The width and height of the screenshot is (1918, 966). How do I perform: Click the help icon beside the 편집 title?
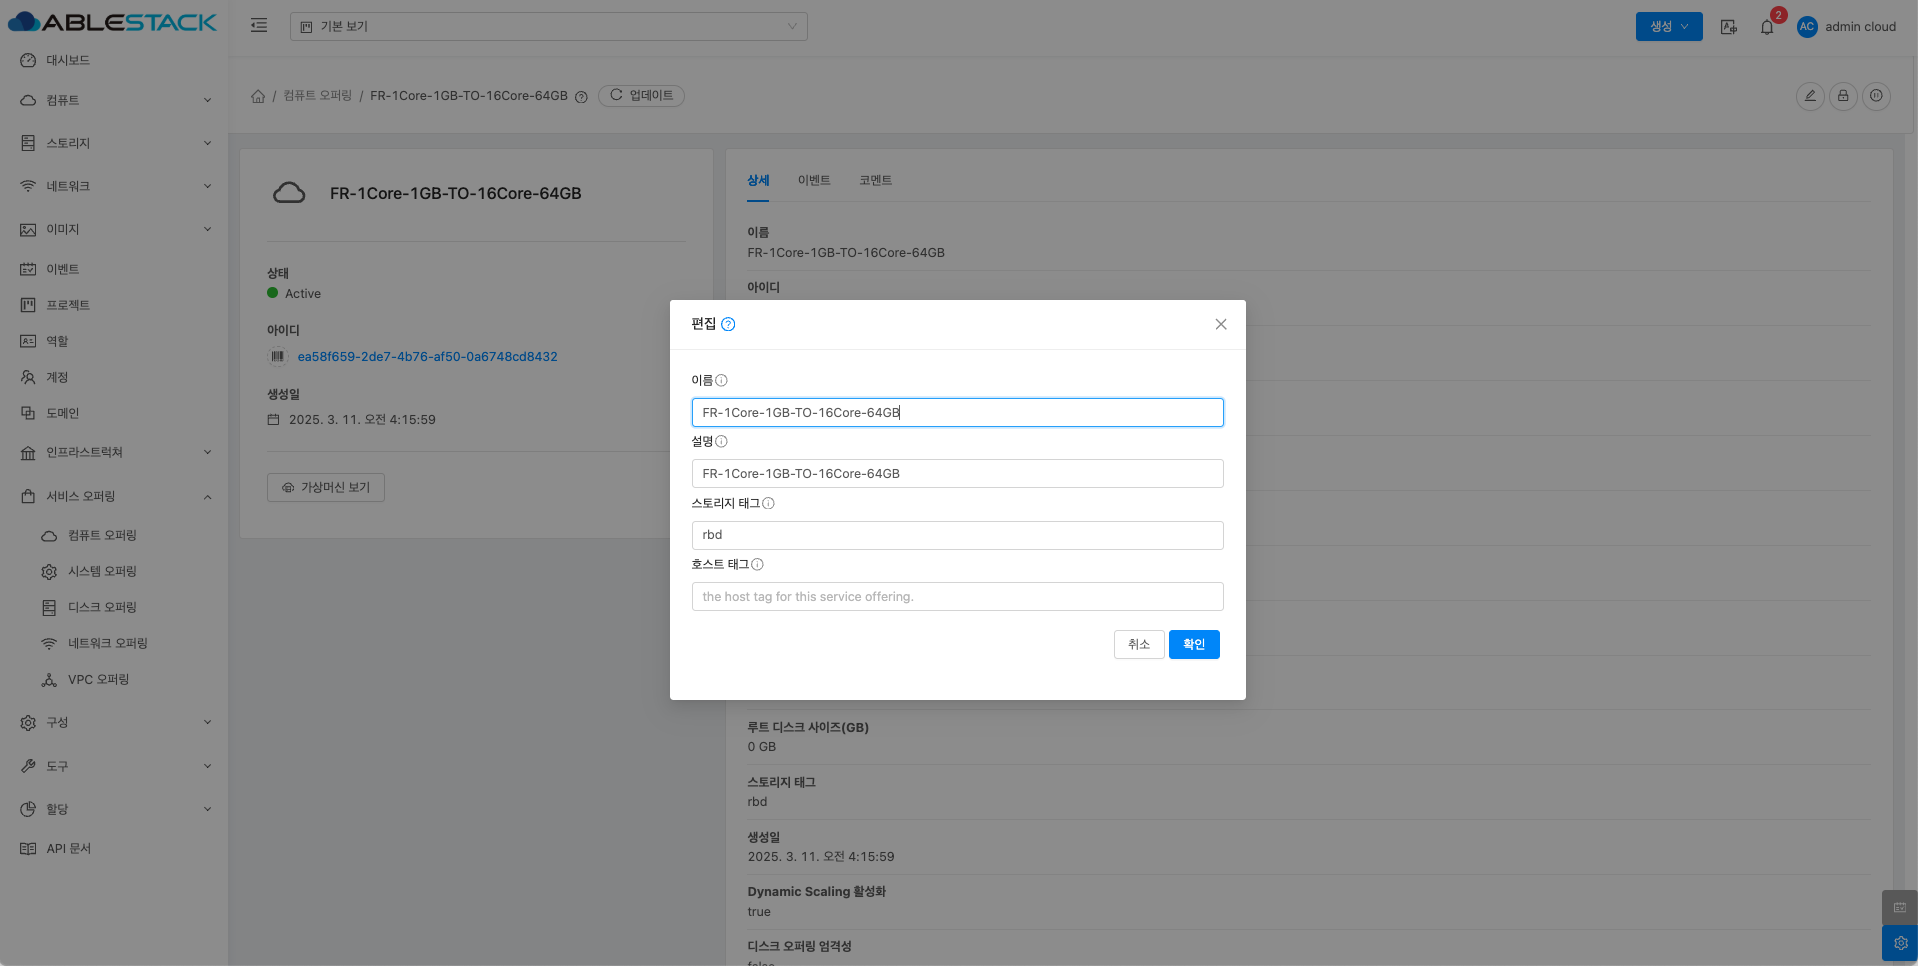click(x=728, y=324)
